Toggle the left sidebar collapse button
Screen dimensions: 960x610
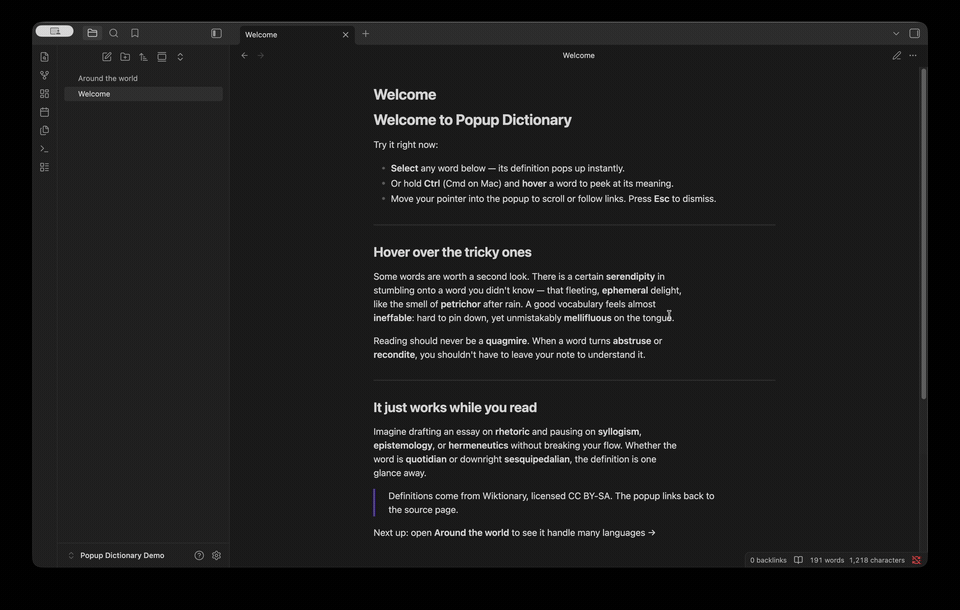[216, 33]
